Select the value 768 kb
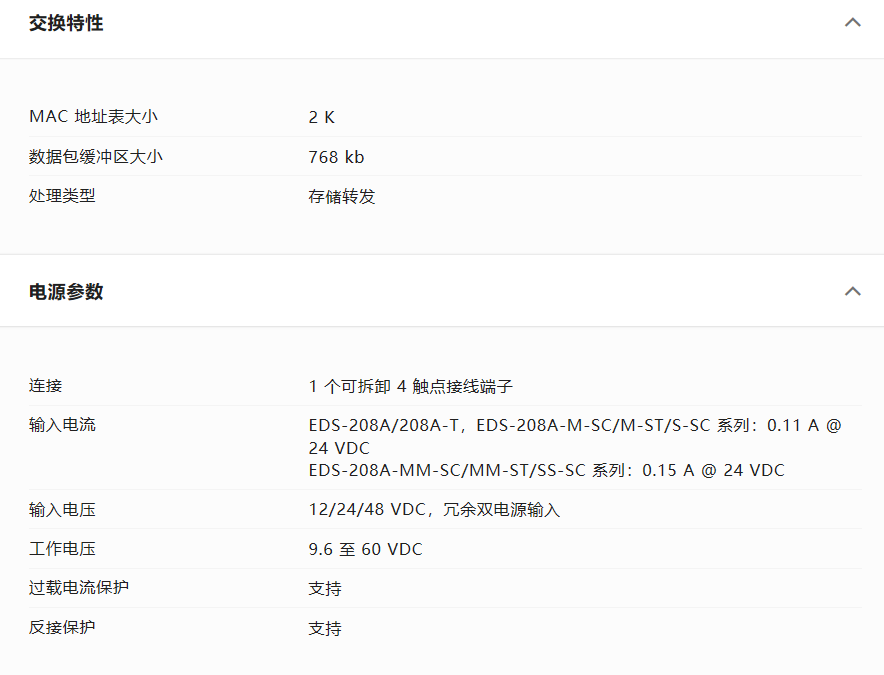The width and height of the screenshot is (884, 675). coord(336,157)
